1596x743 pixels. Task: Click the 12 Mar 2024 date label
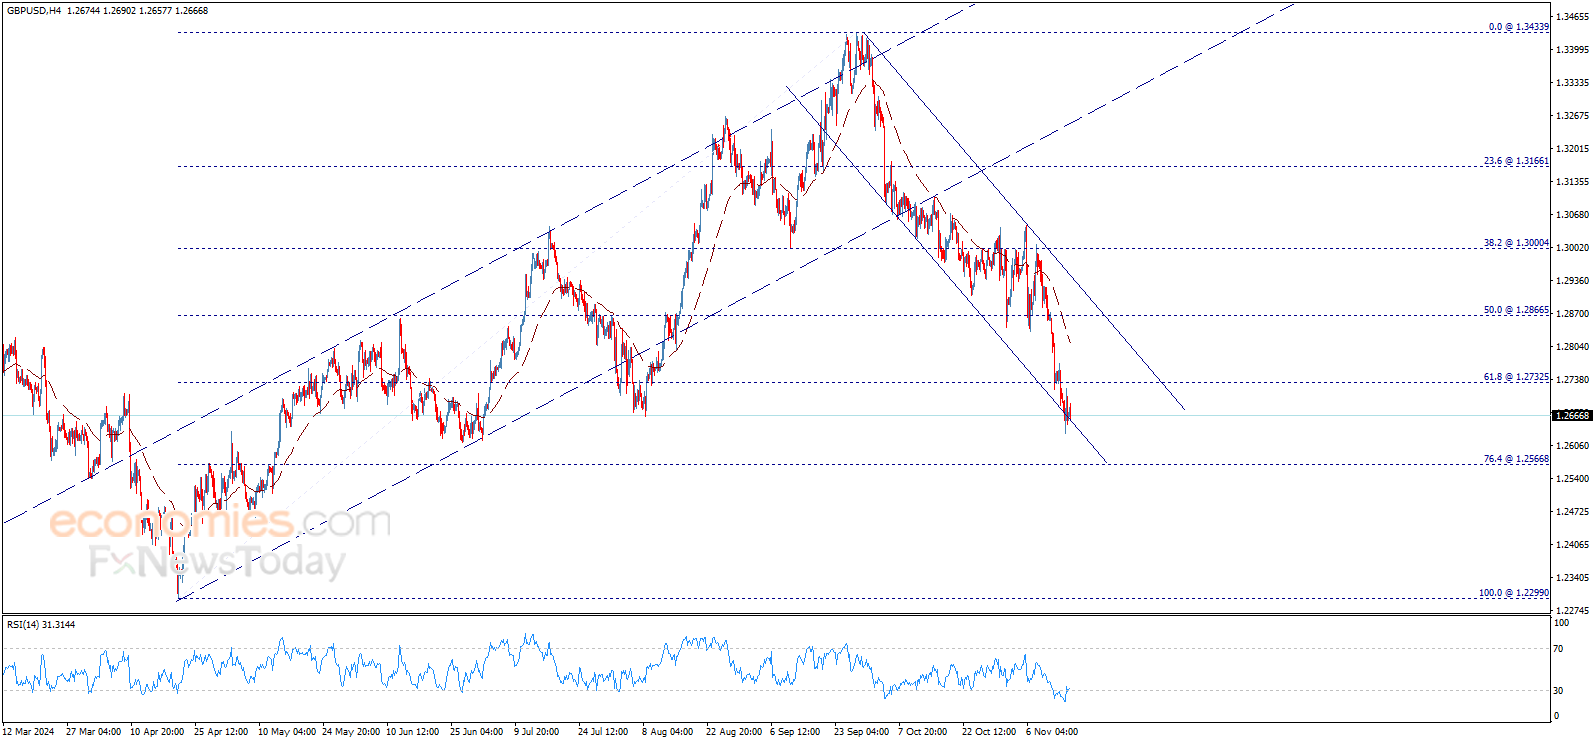[x=29, y=732]
